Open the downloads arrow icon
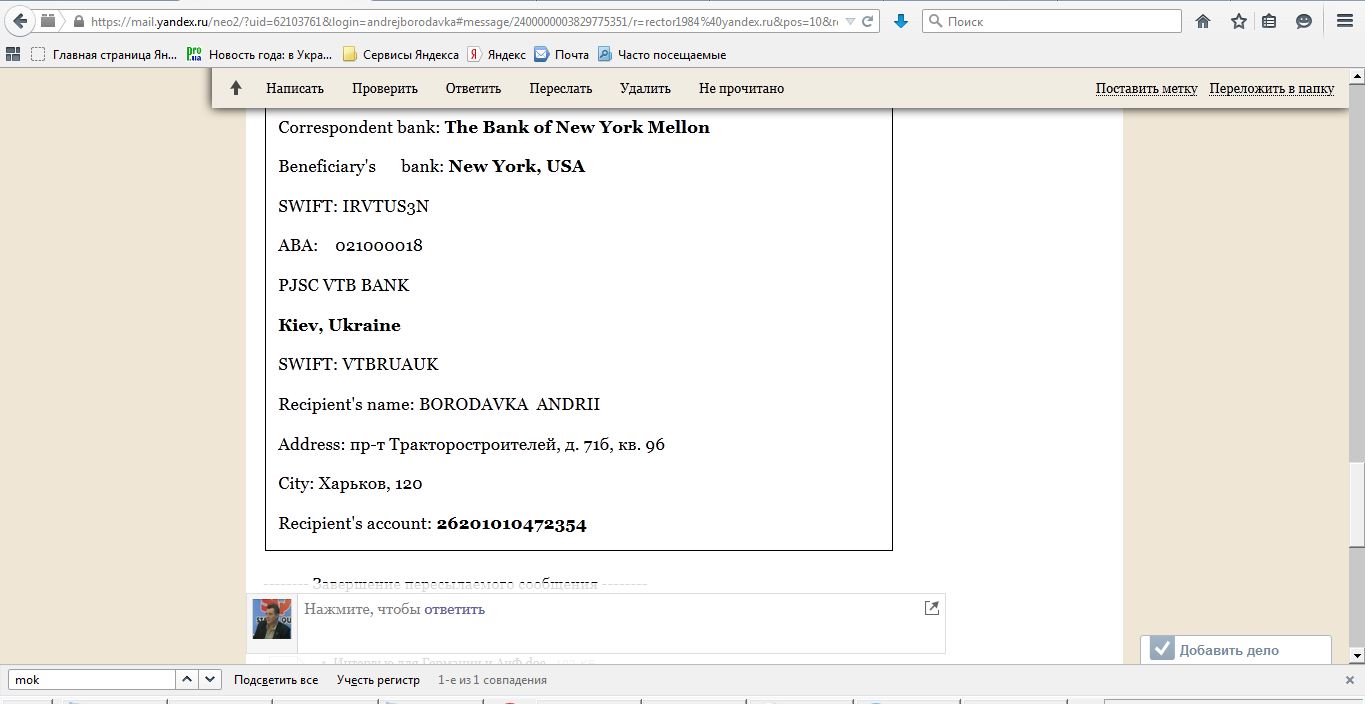 [x=900, y=21]
